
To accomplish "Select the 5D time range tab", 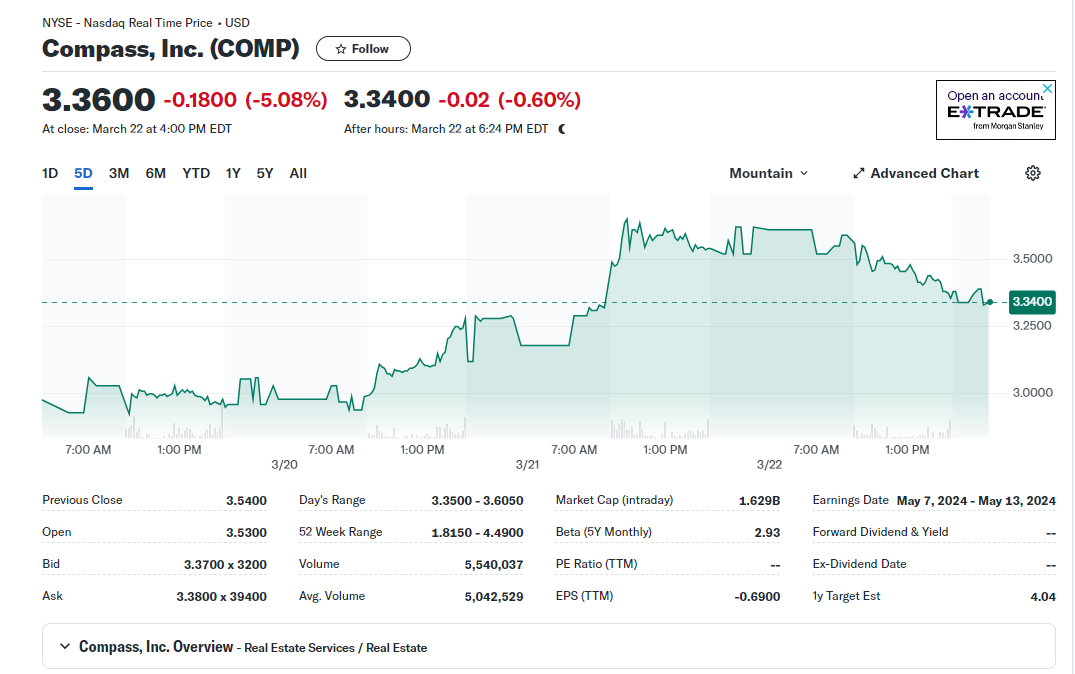I will click(83, 173).
